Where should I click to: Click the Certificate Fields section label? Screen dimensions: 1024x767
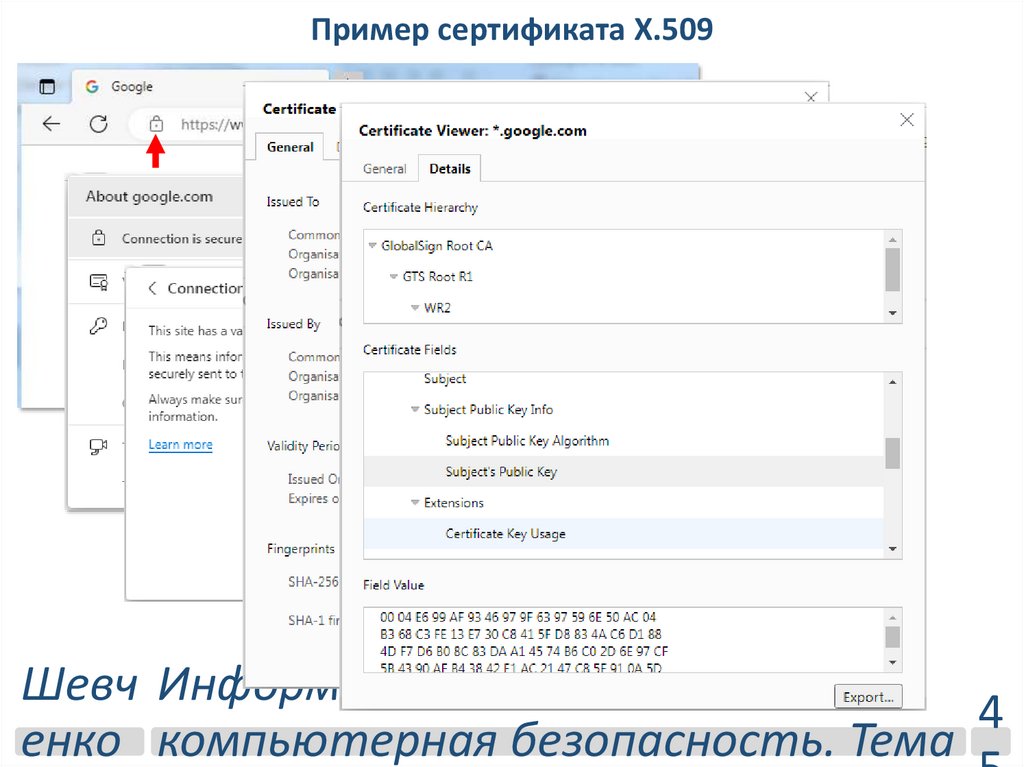tap(409, 350)
